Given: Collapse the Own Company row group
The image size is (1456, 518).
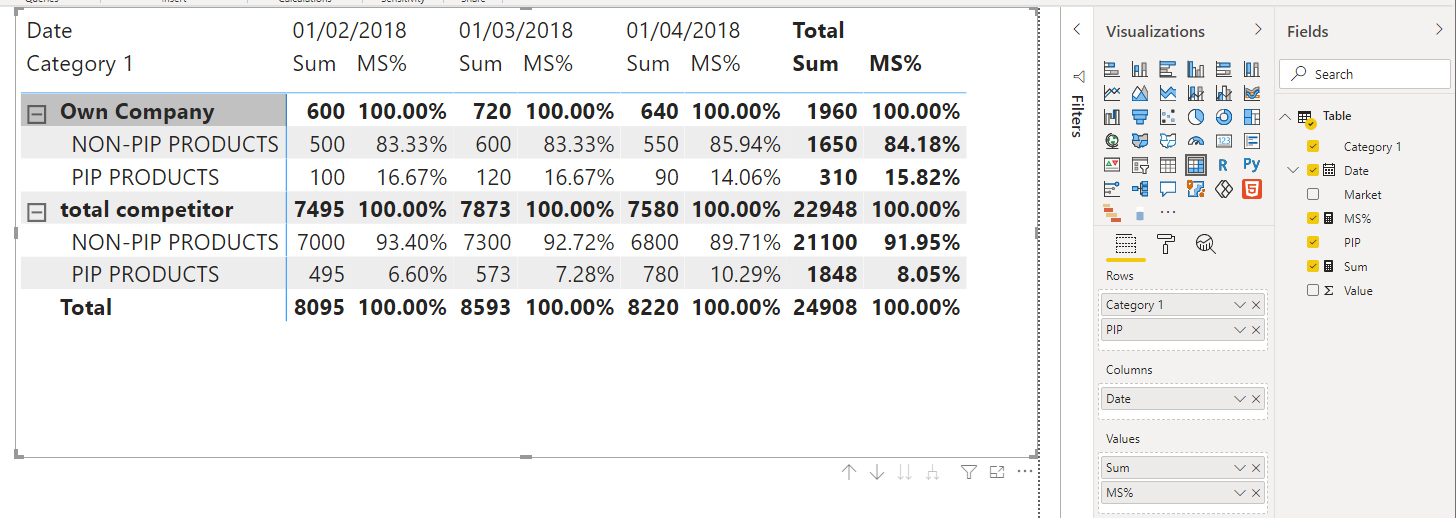Looking at the screenshot, I should point(37,114).
